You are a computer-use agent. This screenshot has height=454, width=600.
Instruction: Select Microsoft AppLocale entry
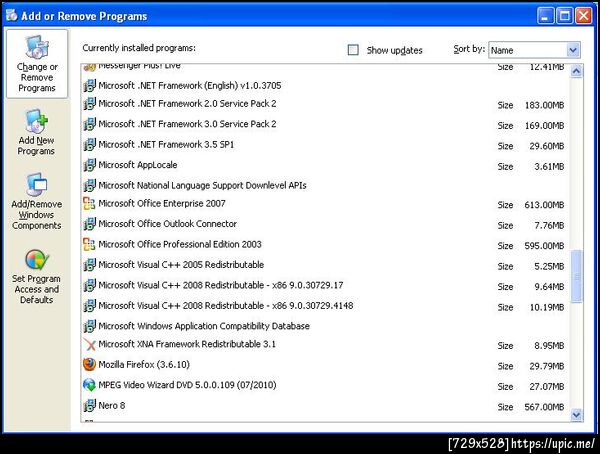click(138, 165)
